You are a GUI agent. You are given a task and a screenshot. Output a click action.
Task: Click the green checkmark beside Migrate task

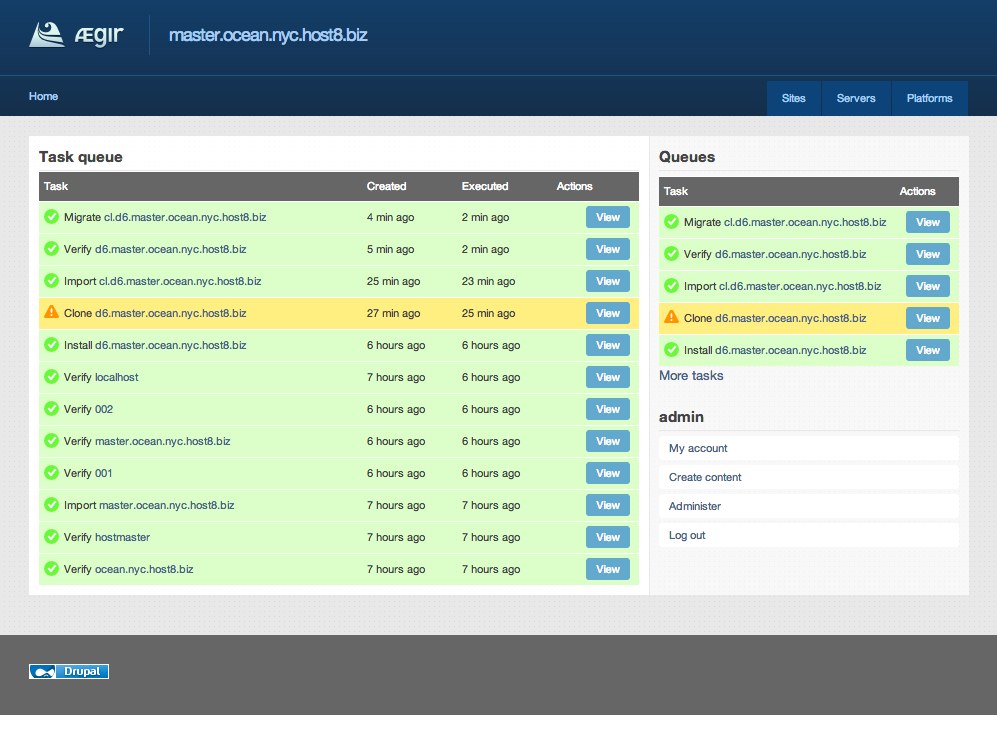click(x=51, y=217)
